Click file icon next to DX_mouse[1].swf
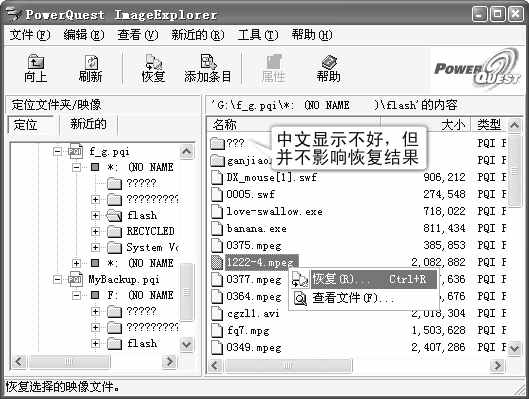 click(x=217, y=177)
